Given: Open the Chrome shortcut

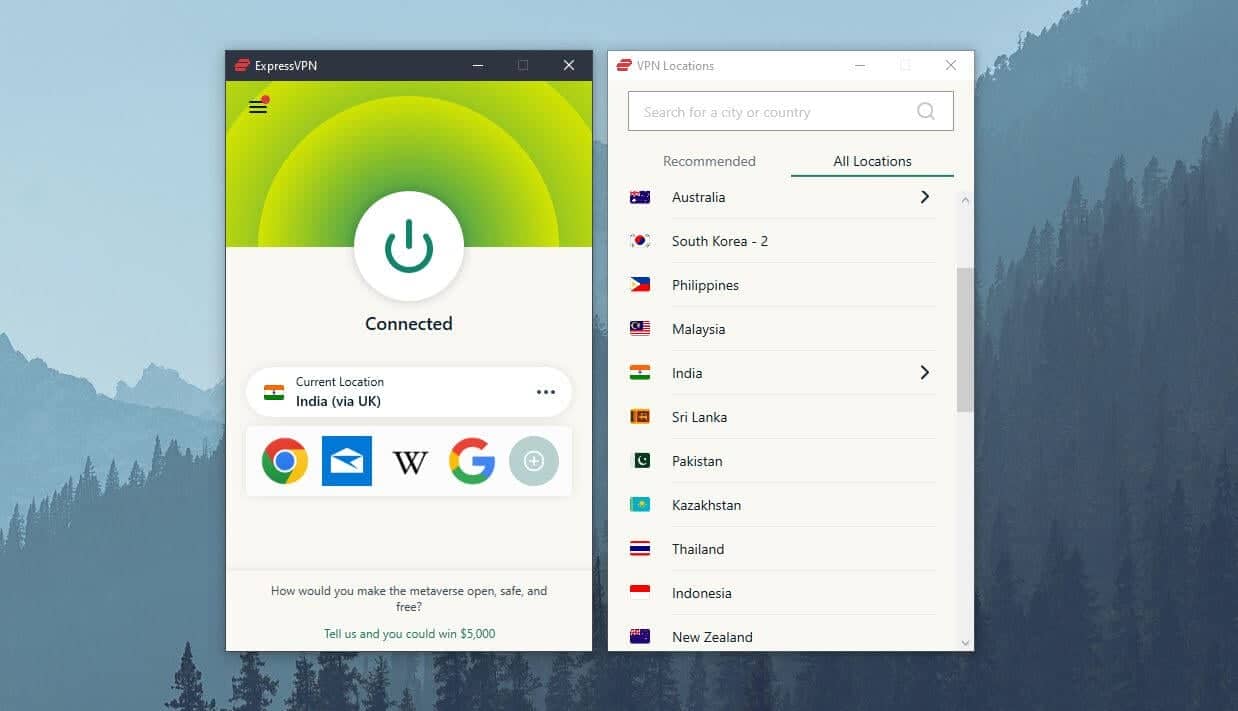Looking at the screenshot, I should 285,461.
